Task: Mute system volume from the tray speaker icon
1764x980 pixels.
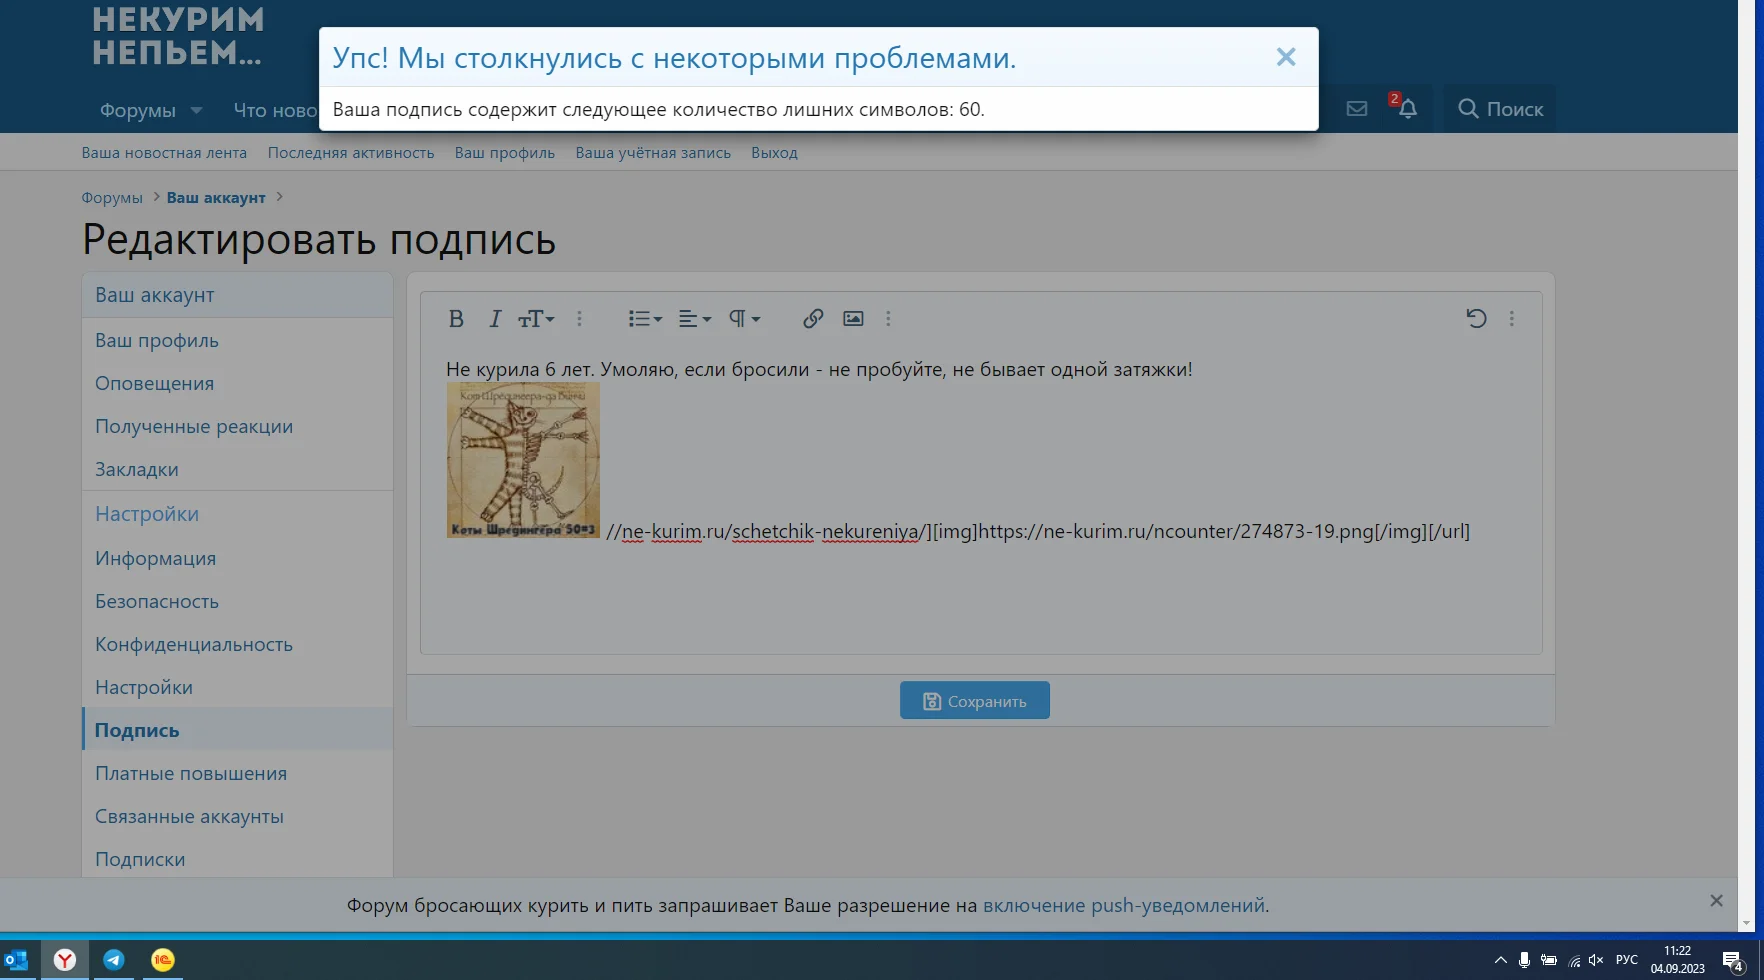Action: coord(1595,959)
